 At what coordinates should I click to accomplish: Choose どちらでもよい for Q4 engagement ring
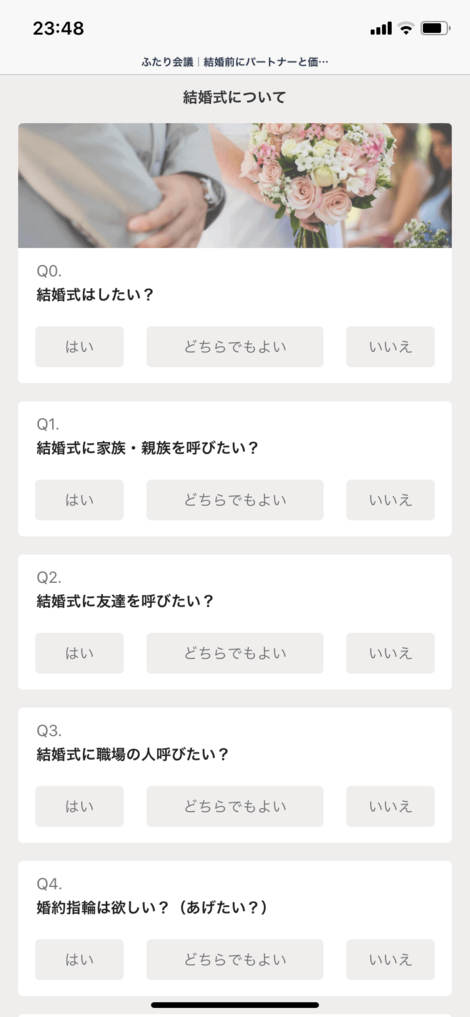click(x=235, y=960)
